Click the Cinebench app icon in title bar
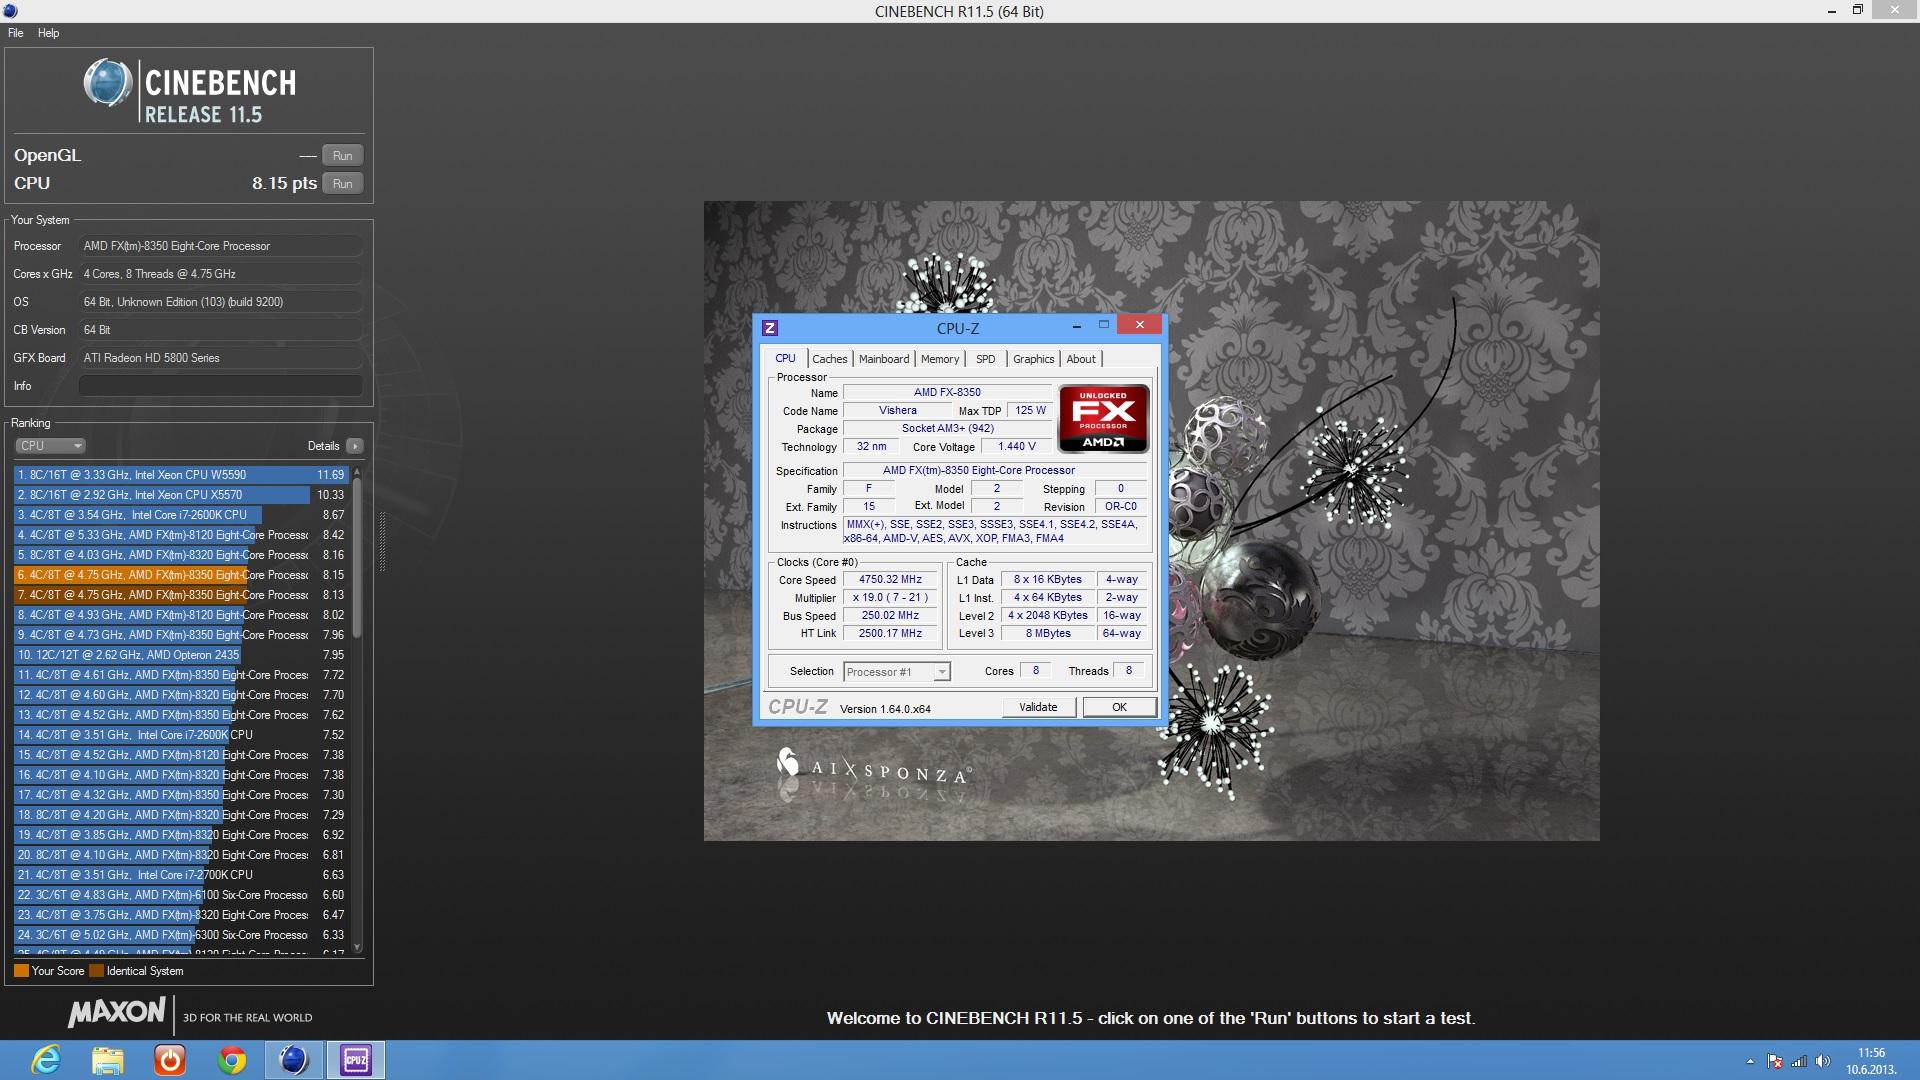1920x1080 pixels. (9, 11)
